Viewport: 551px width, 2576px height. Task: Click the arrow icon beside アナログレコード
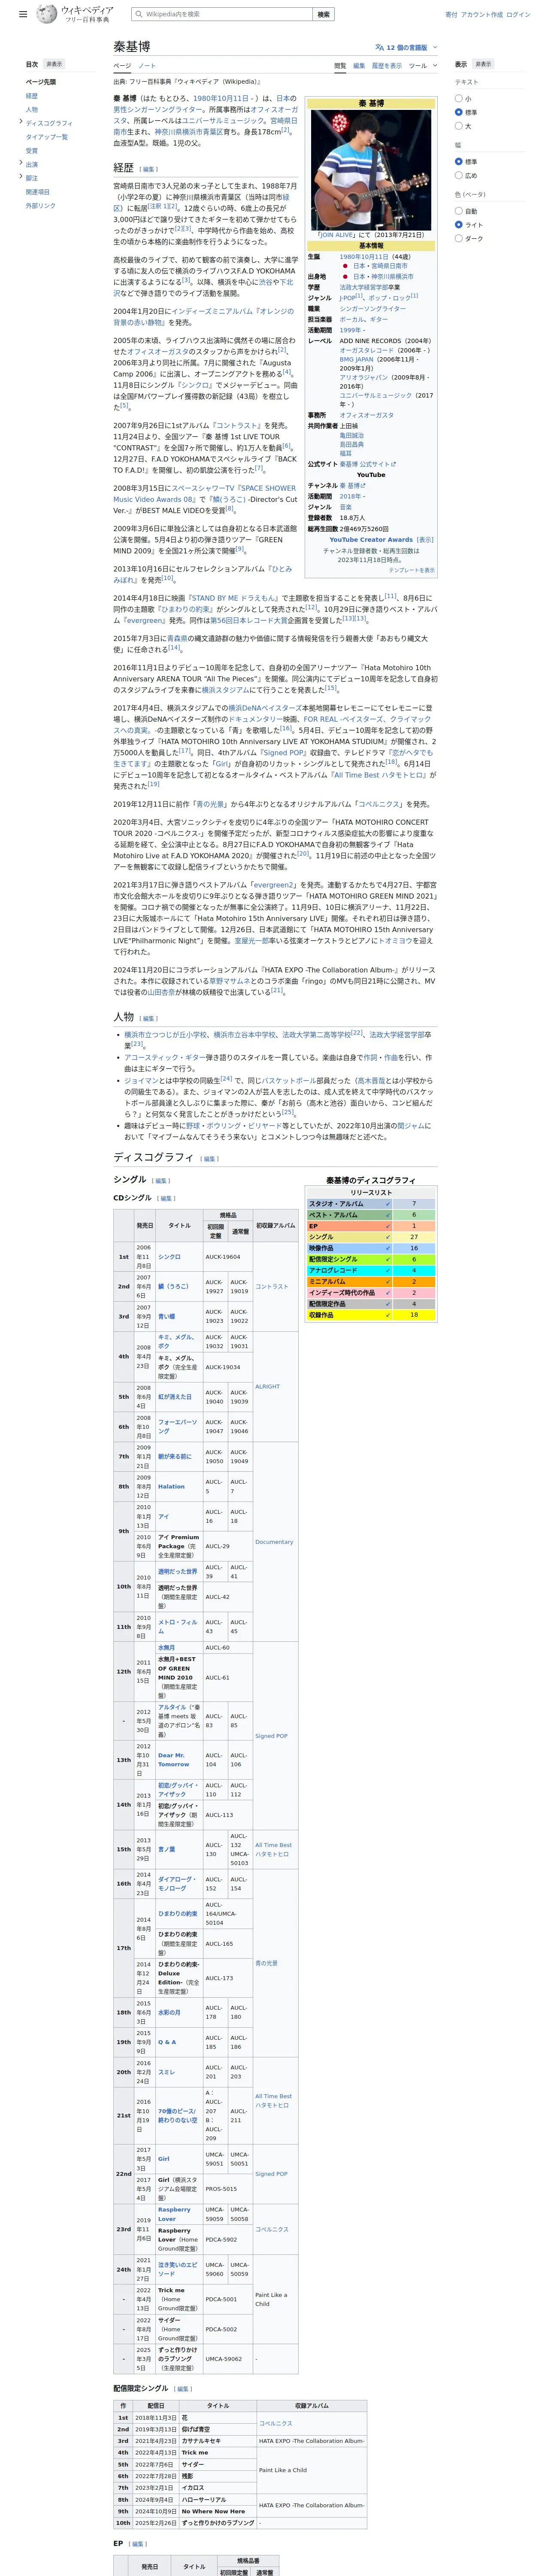(388, 1270)
